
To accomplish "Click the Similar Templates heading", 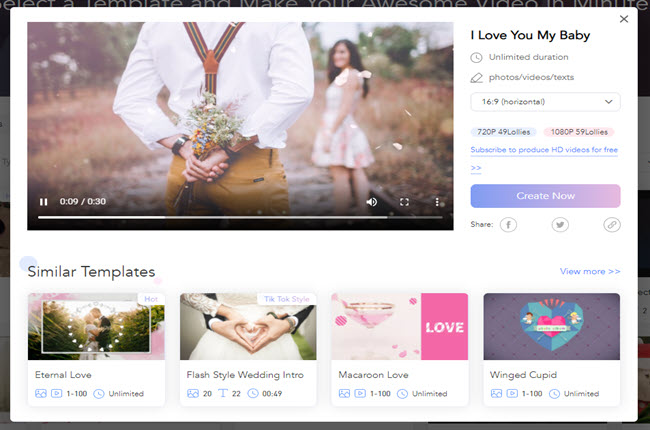I will point(91,272).
